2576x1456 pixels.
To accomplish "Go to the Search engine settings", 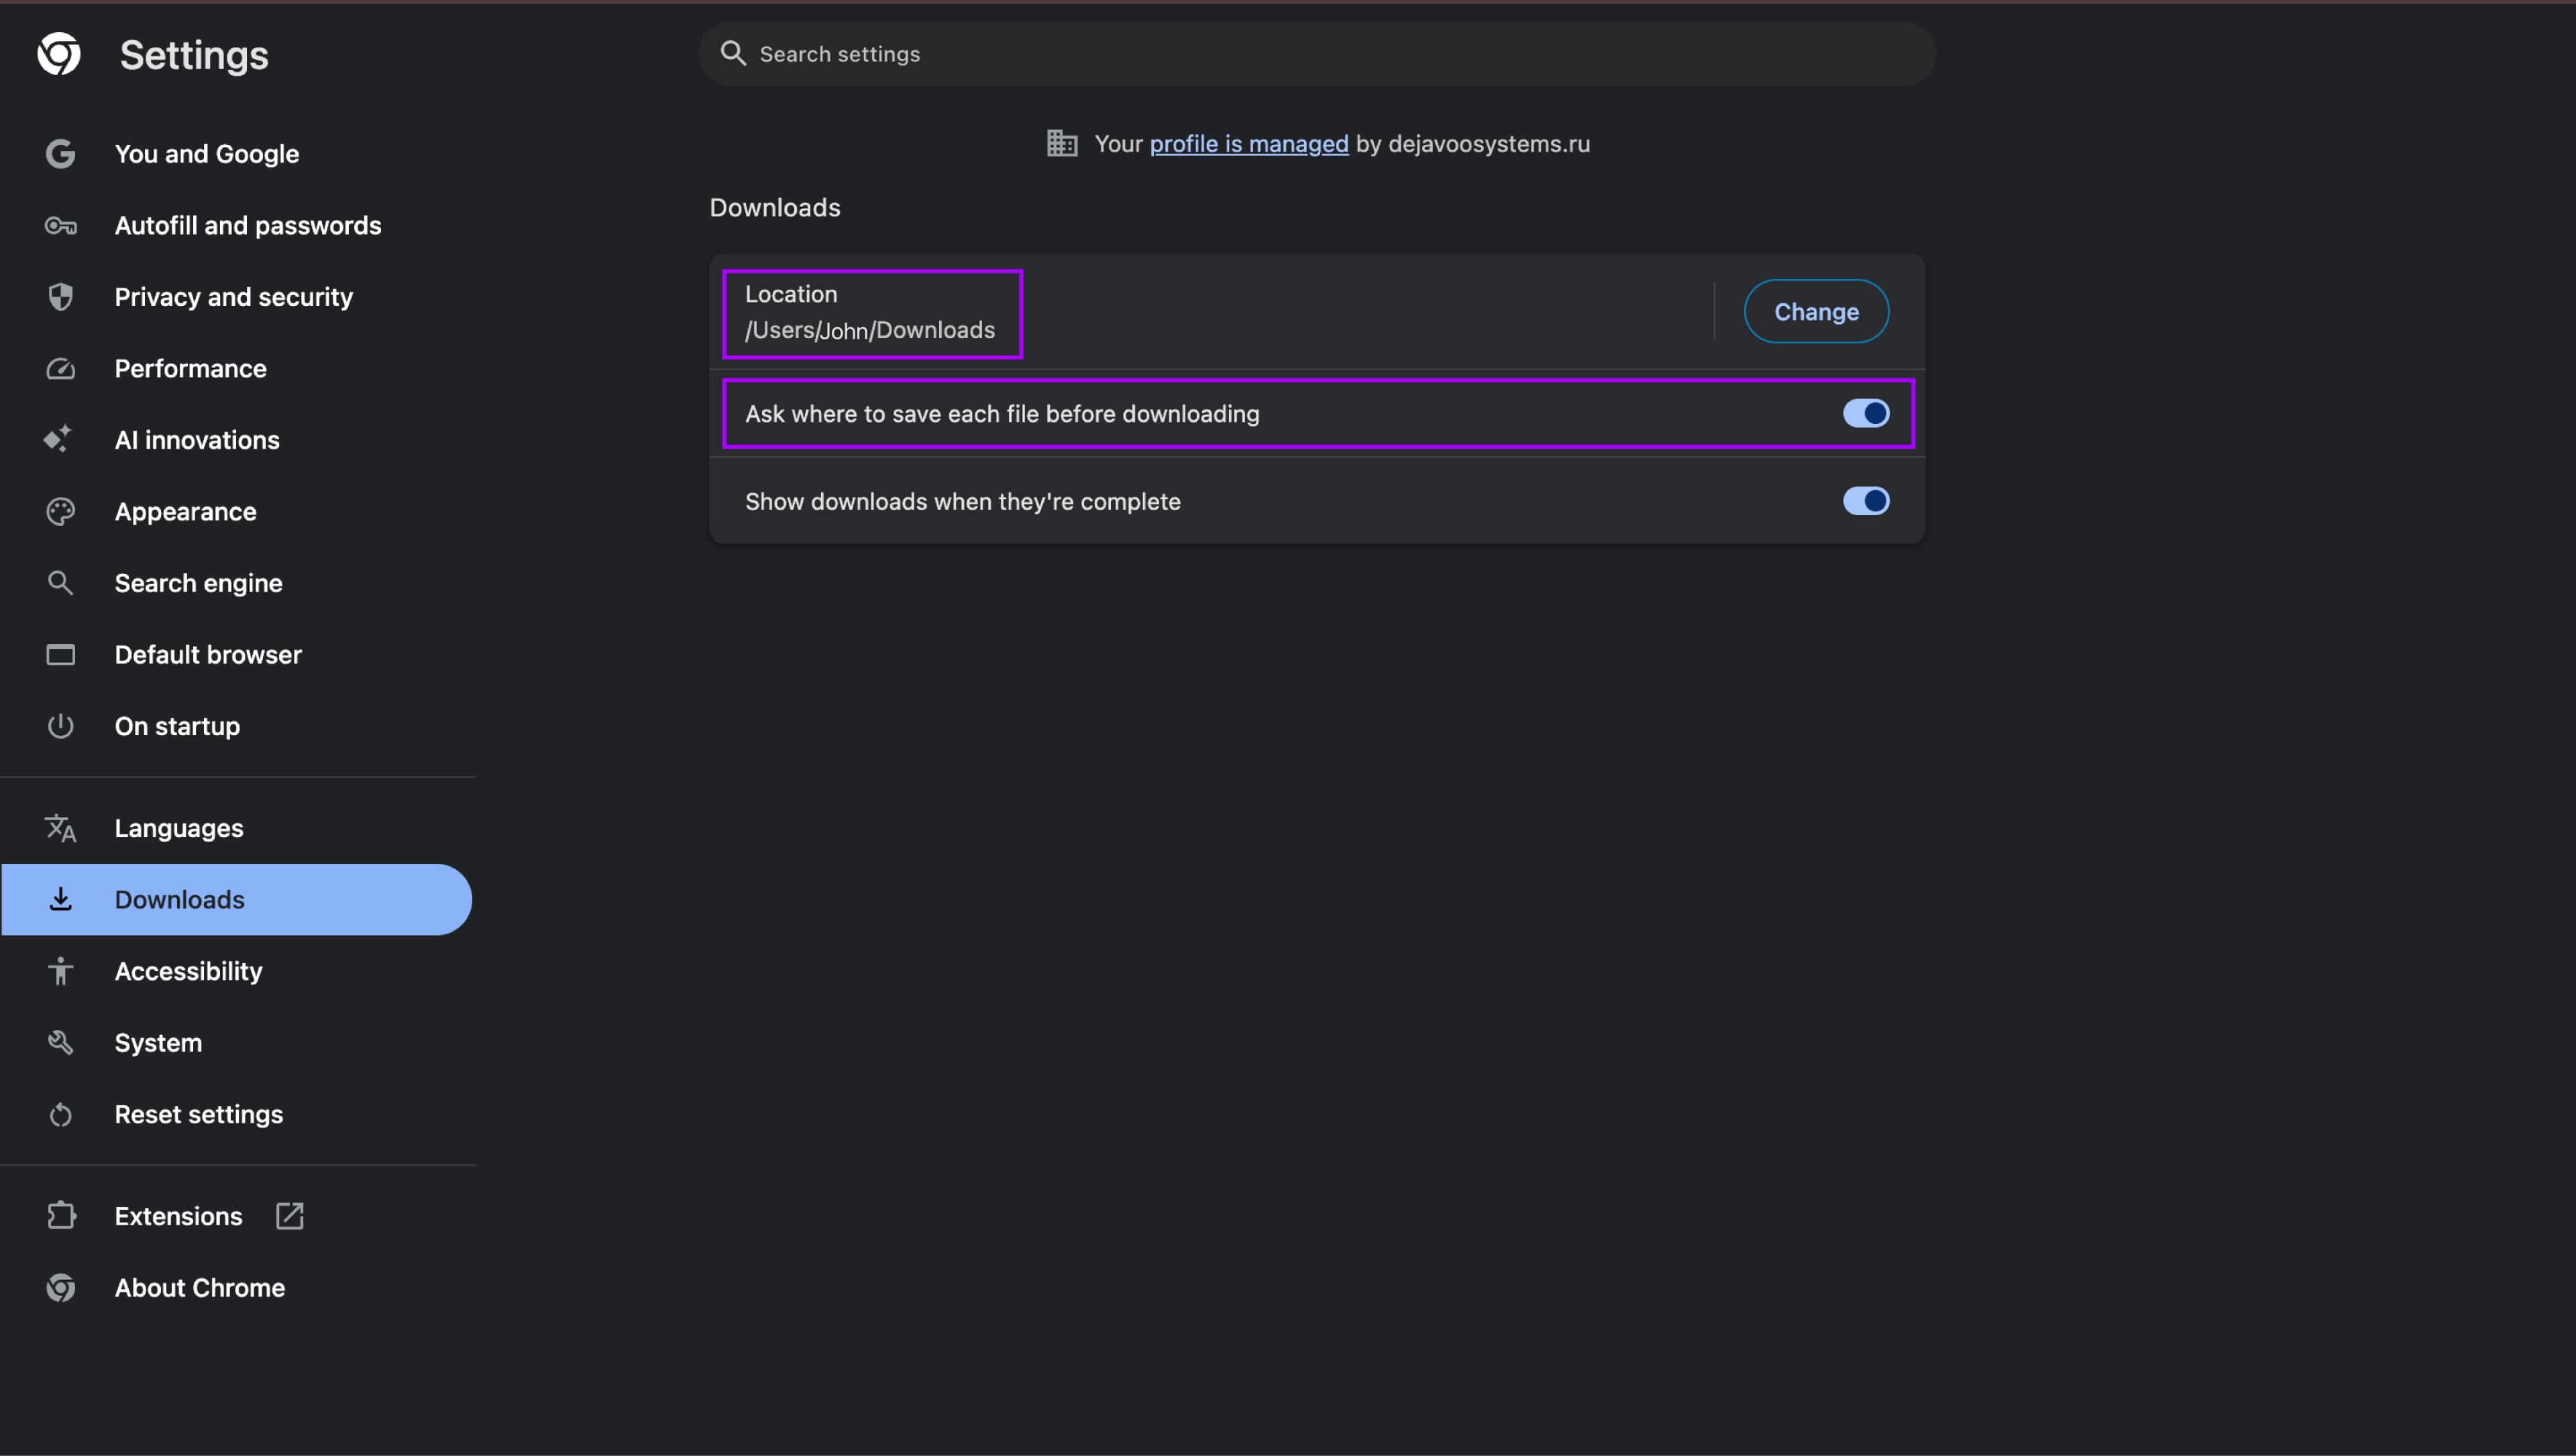I will point(198,583).
